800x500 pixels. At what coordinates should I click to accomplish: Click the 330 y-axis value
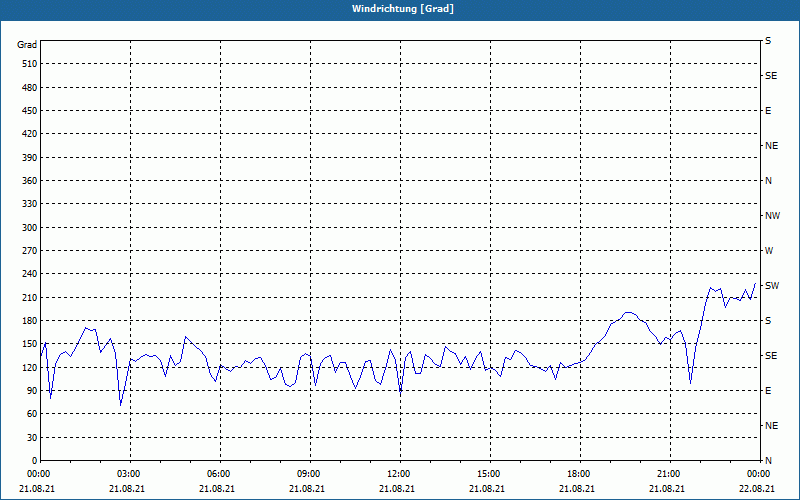tap(30, 204)
